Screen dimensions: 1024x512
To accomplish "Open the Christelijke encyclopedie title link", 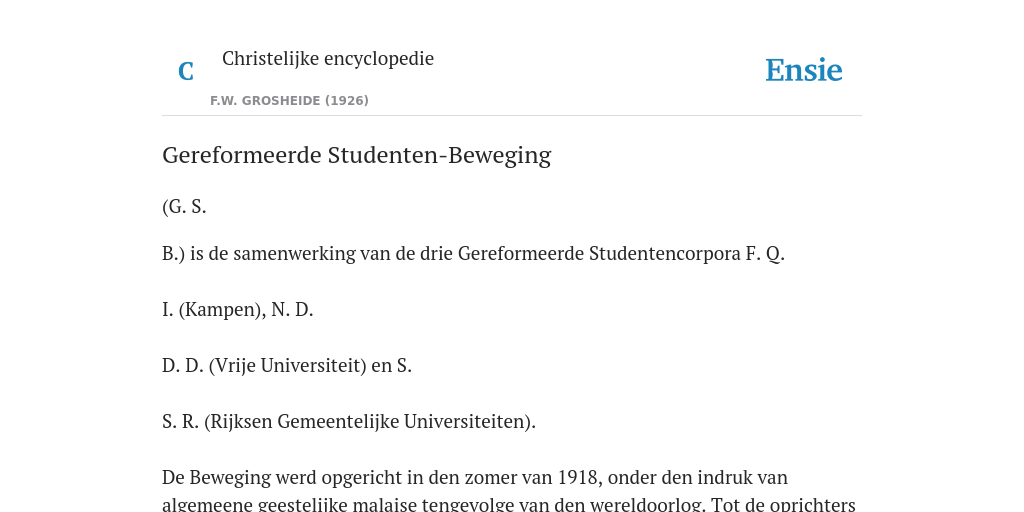I will point(328,58).
